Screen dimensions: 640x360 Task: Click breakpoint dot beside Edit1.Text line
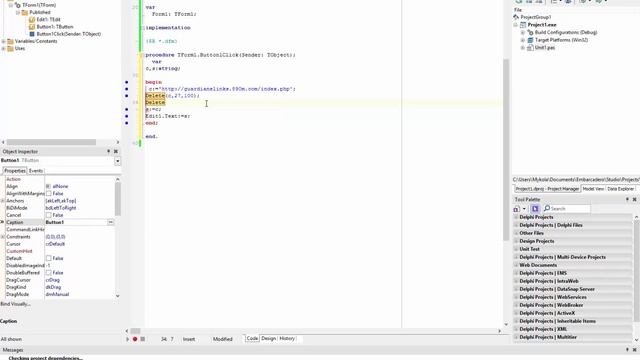click(x=127, y=116)
